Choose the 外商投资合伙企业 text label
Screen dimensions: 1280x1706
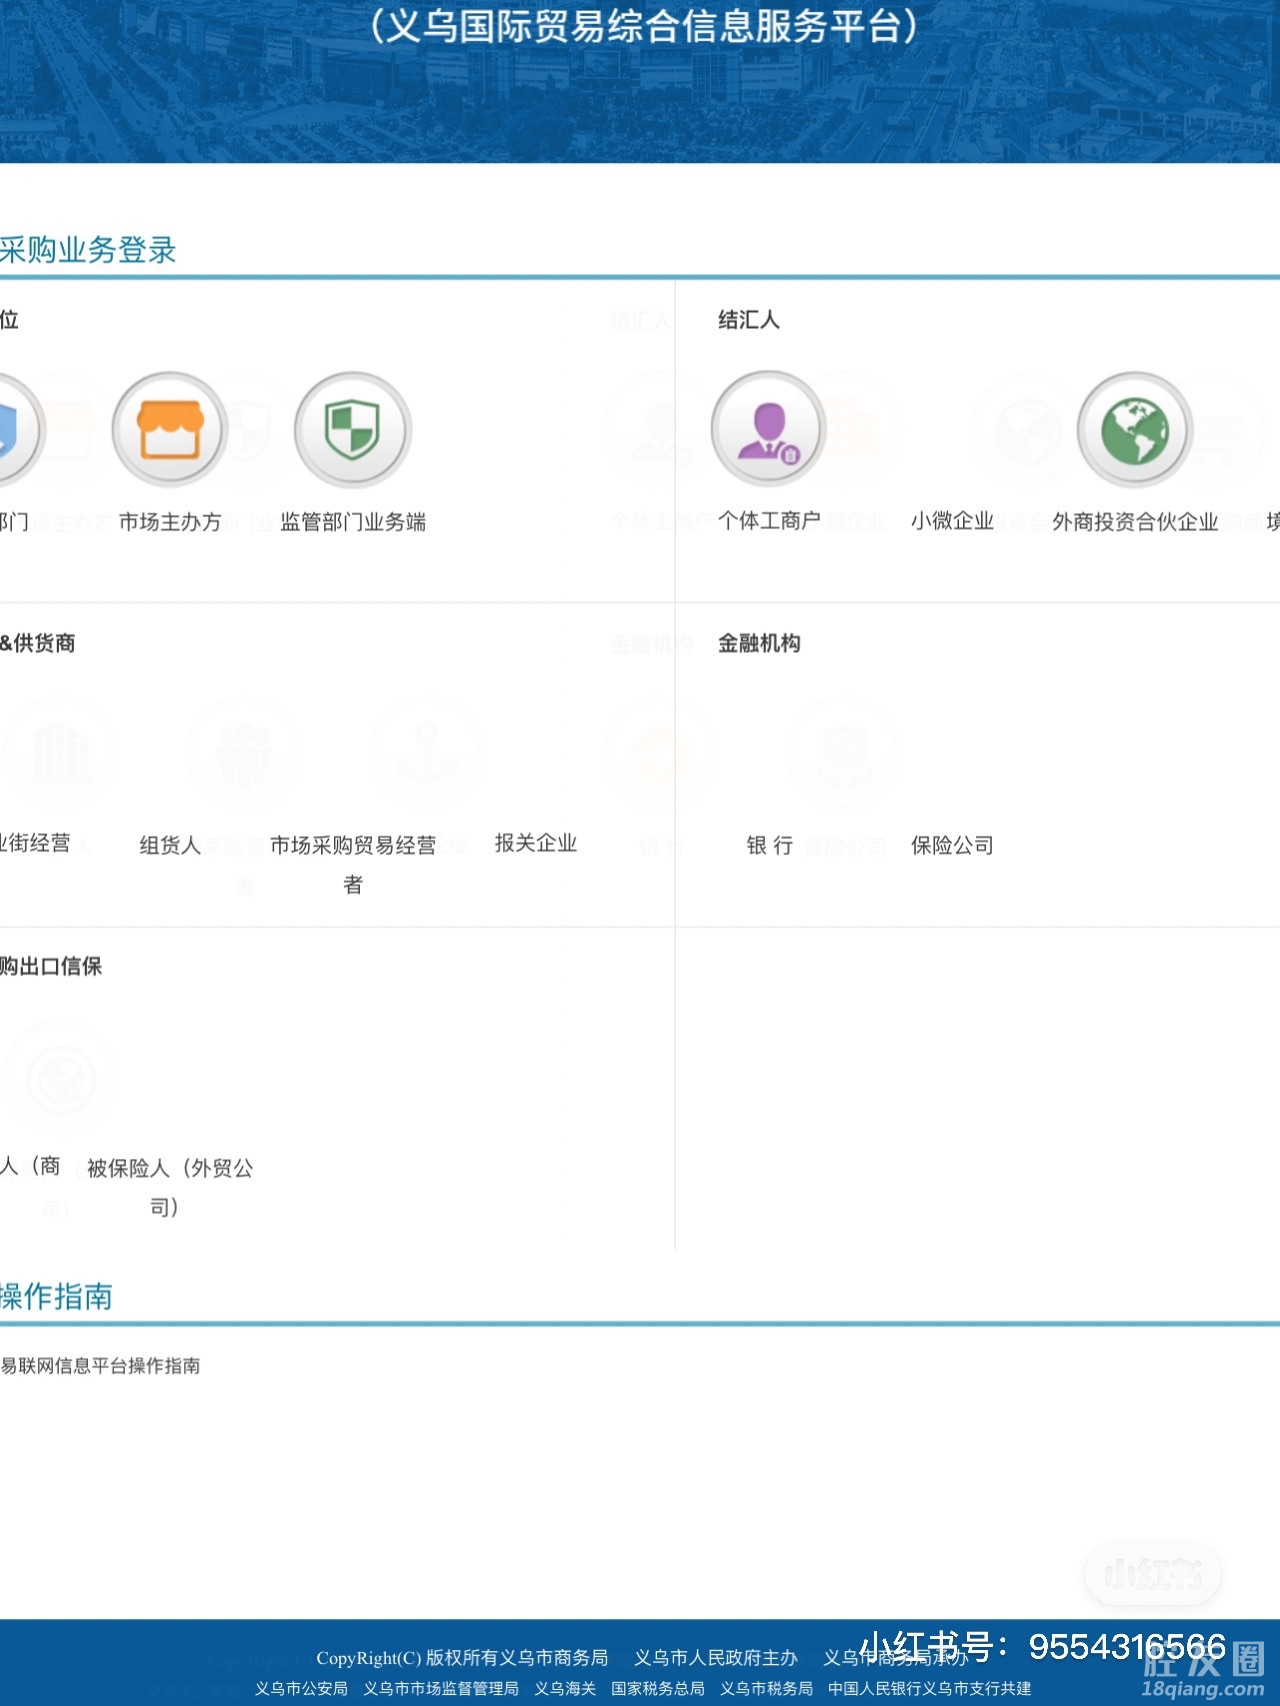[x=1135, y=522]
